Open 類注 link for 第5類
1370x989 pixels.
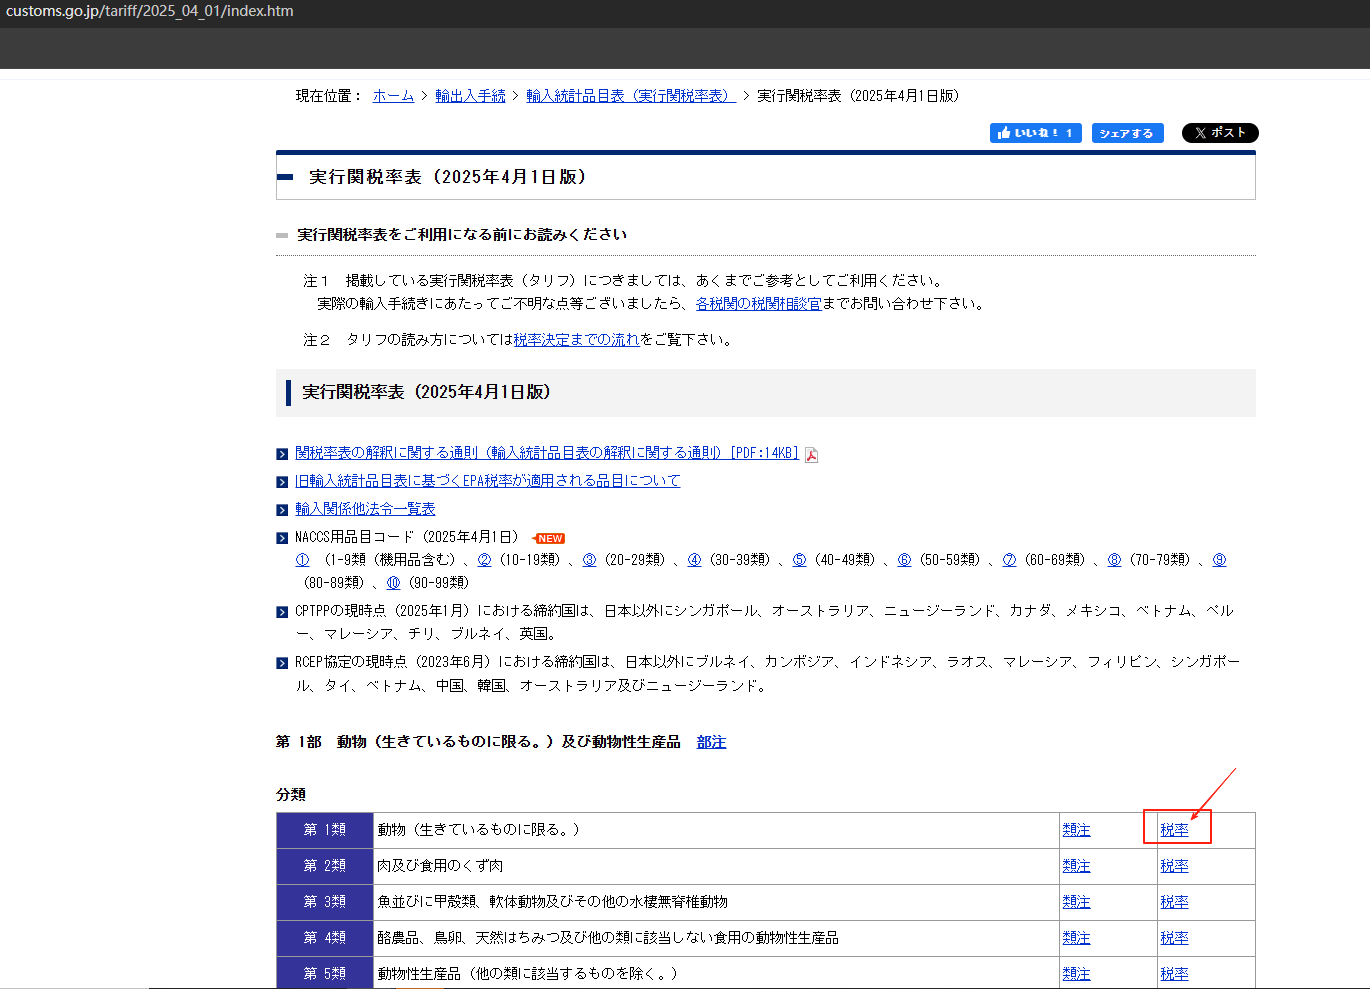click(1076, 974)
